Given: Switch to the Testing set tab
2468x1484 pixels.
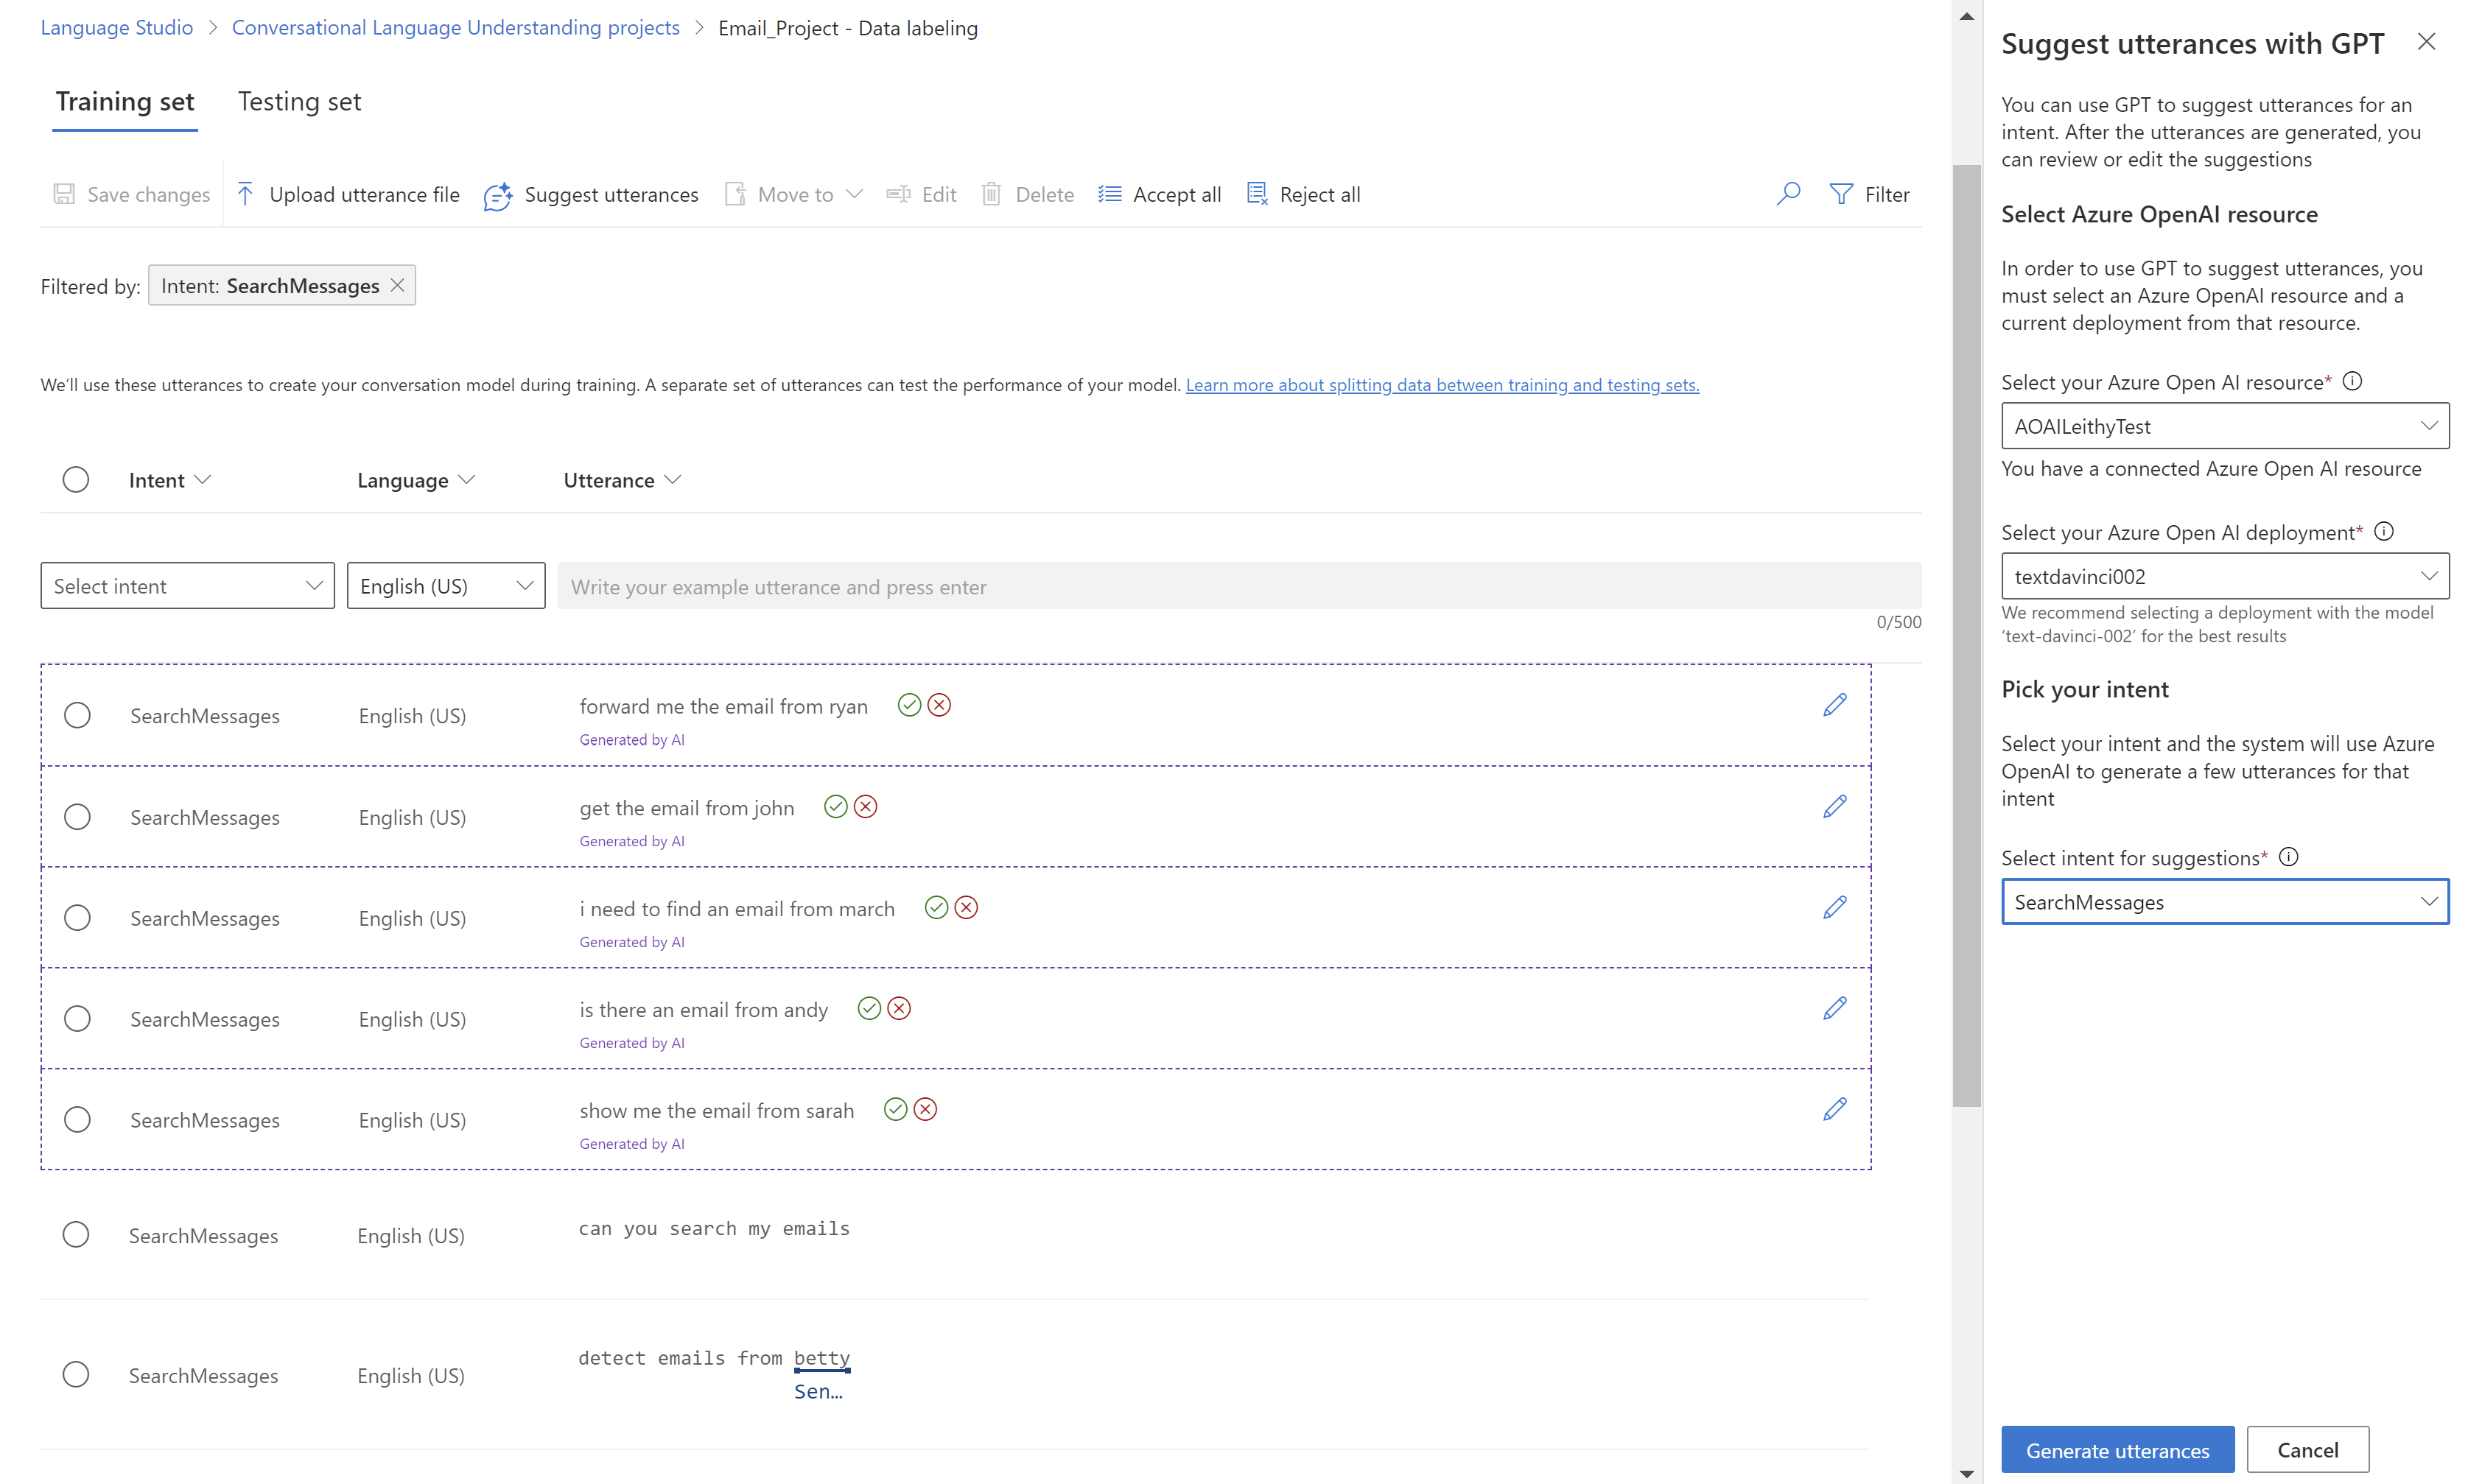Looking at the screenshot, I should (x=299, y=102).
